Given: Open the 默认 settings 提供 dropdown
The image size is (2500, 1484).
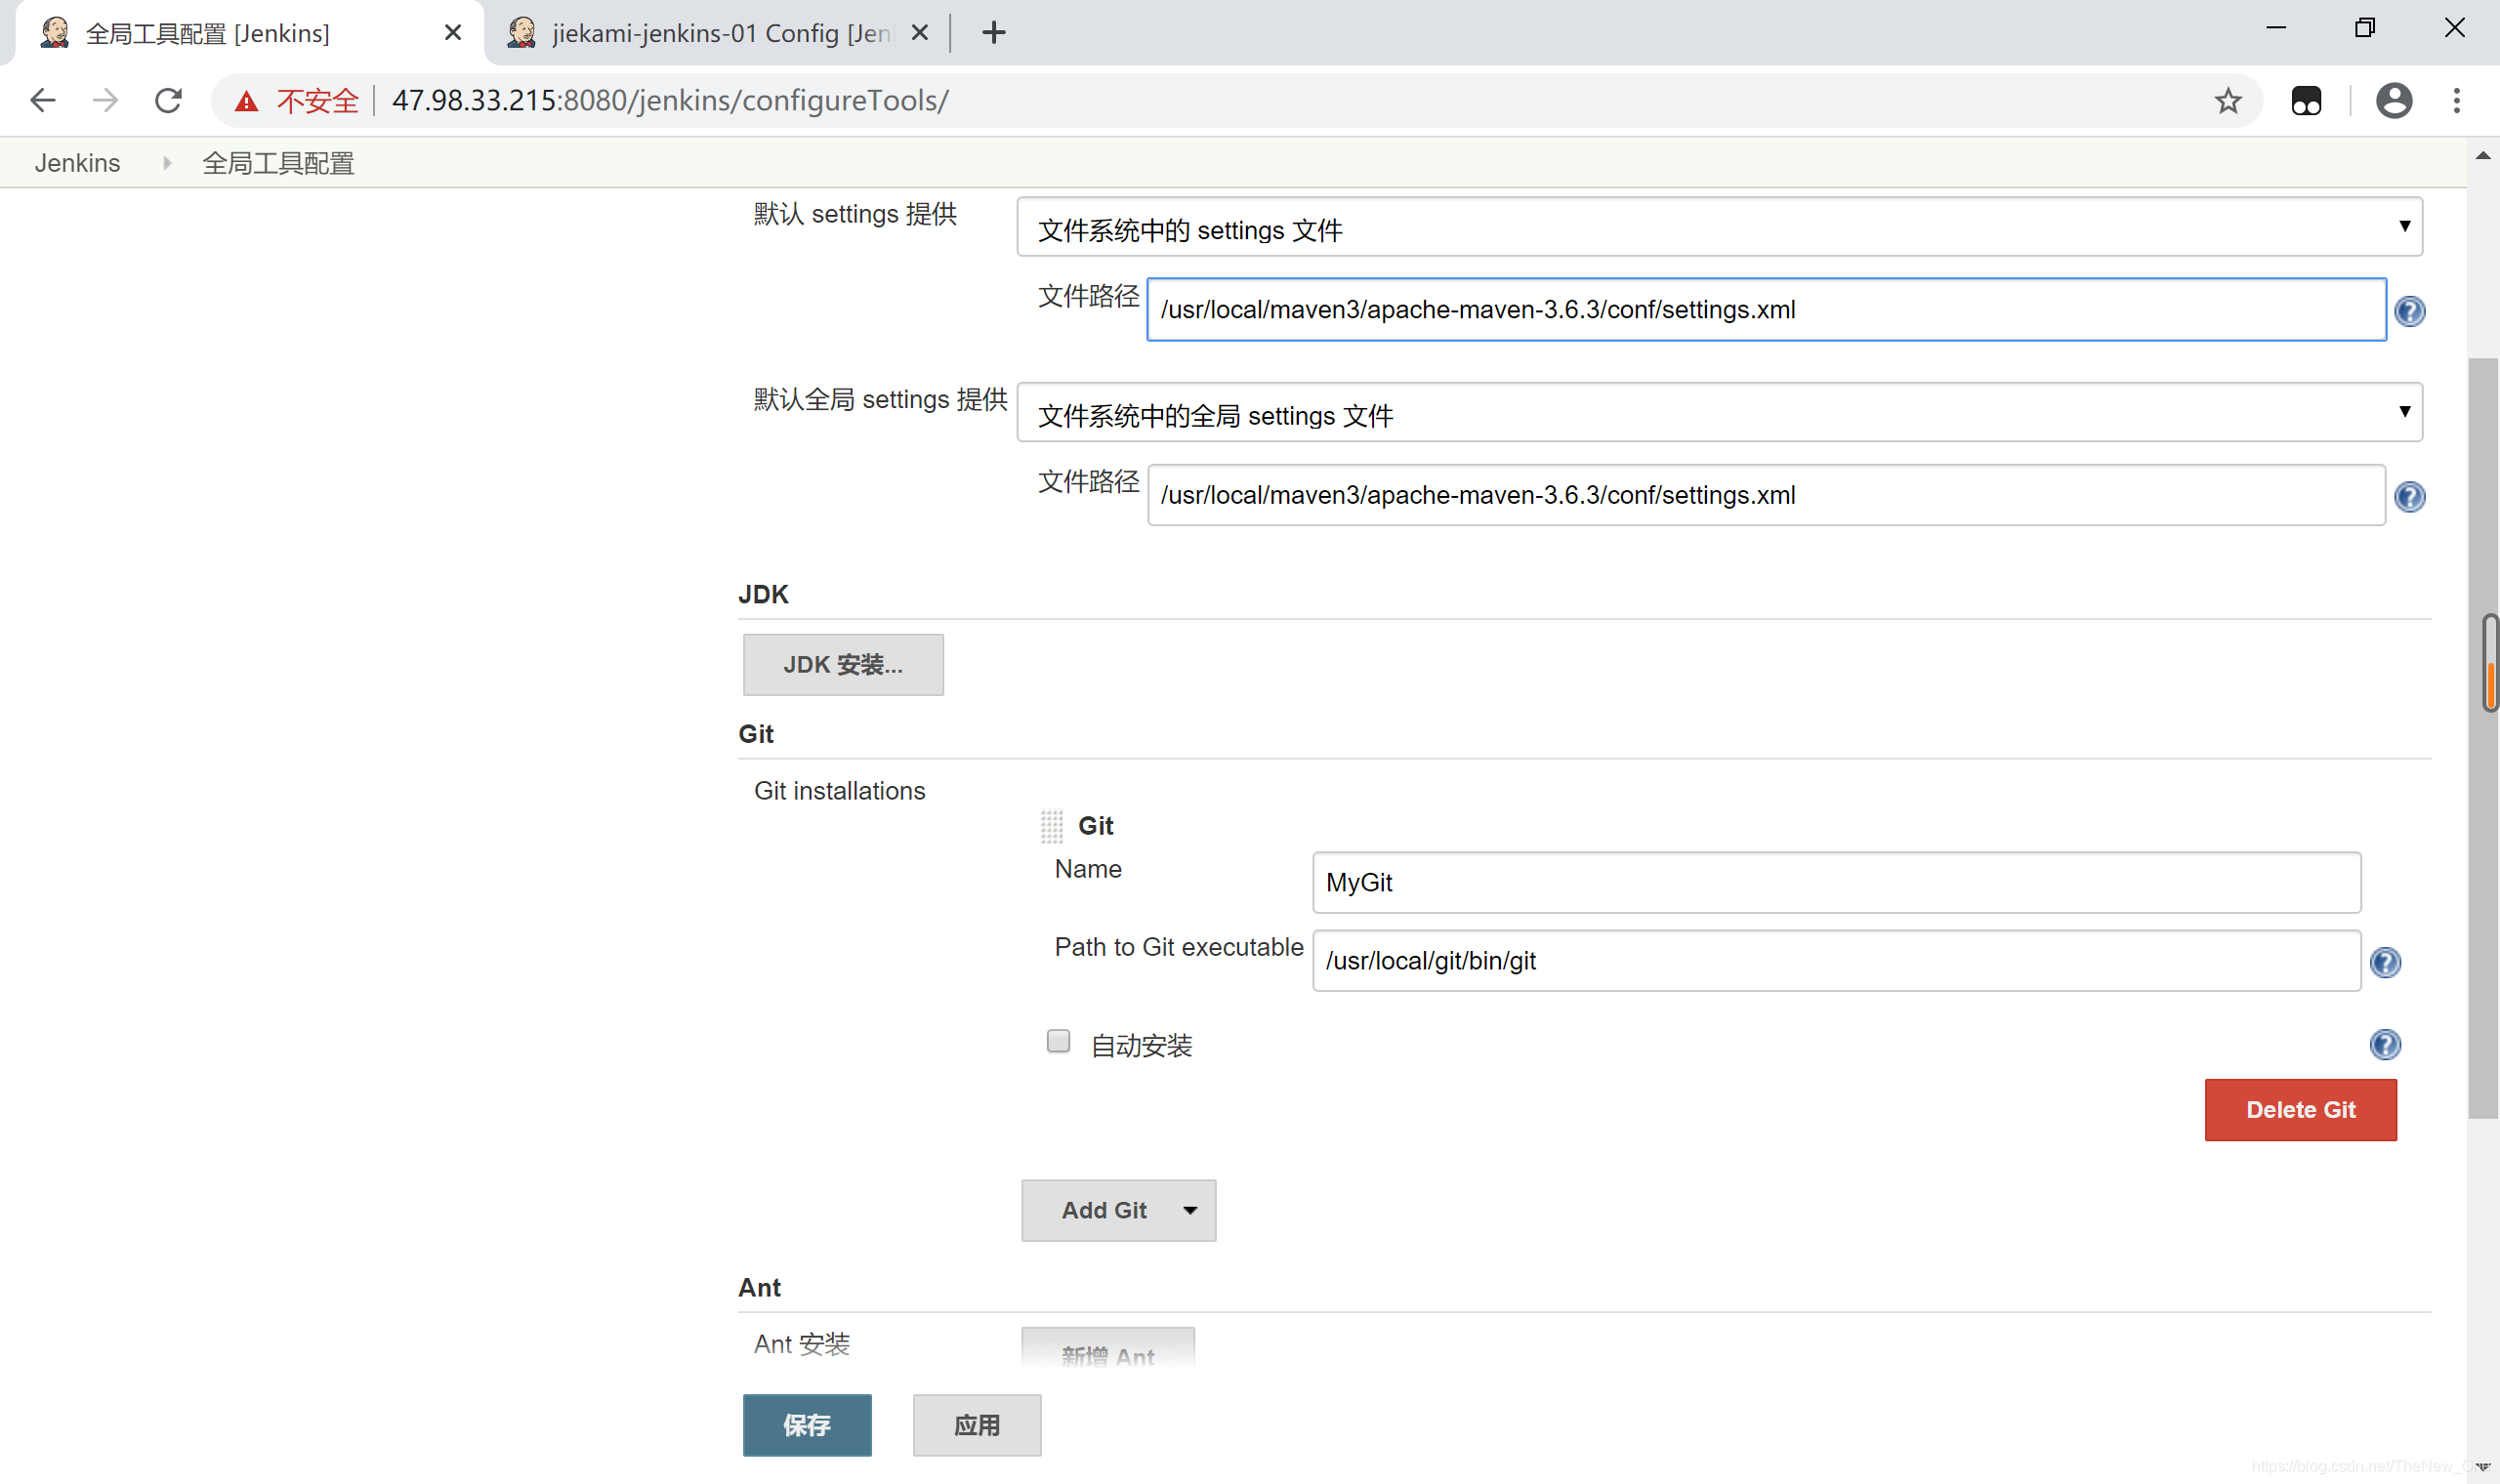Looking at the screenshot, I should (1719, 227).
